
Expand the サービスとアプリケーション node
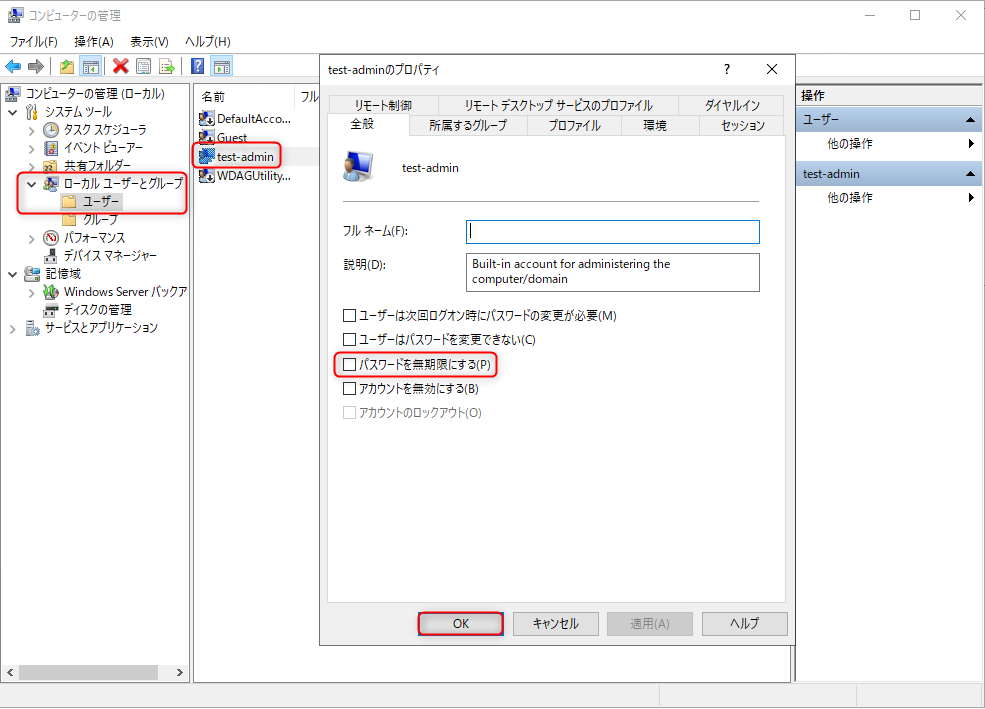[x=13, y=328]
